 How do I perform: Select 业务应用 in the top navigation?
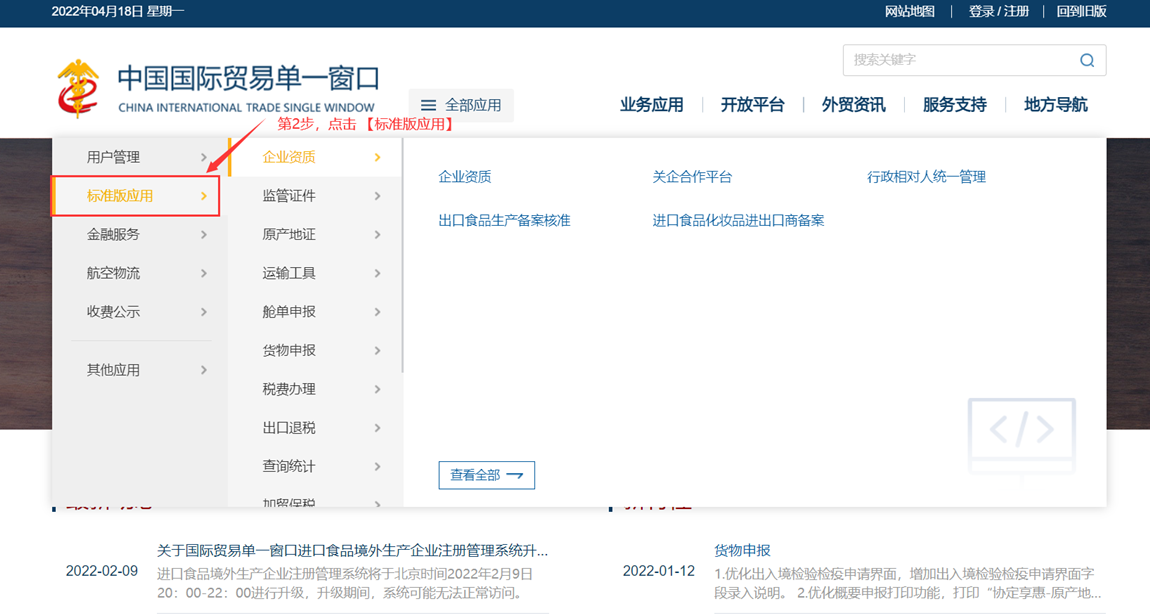click(x=651, y=104)
